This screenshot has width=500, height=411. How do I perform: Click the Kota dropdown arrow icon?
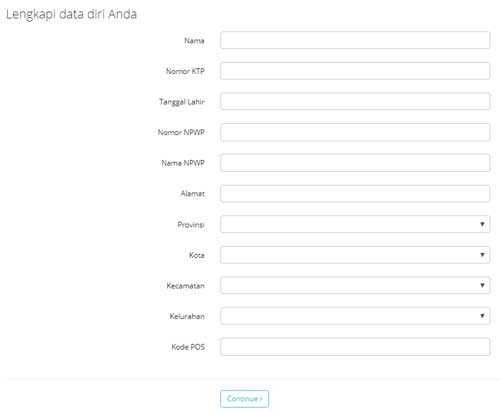tap(482, 255)
